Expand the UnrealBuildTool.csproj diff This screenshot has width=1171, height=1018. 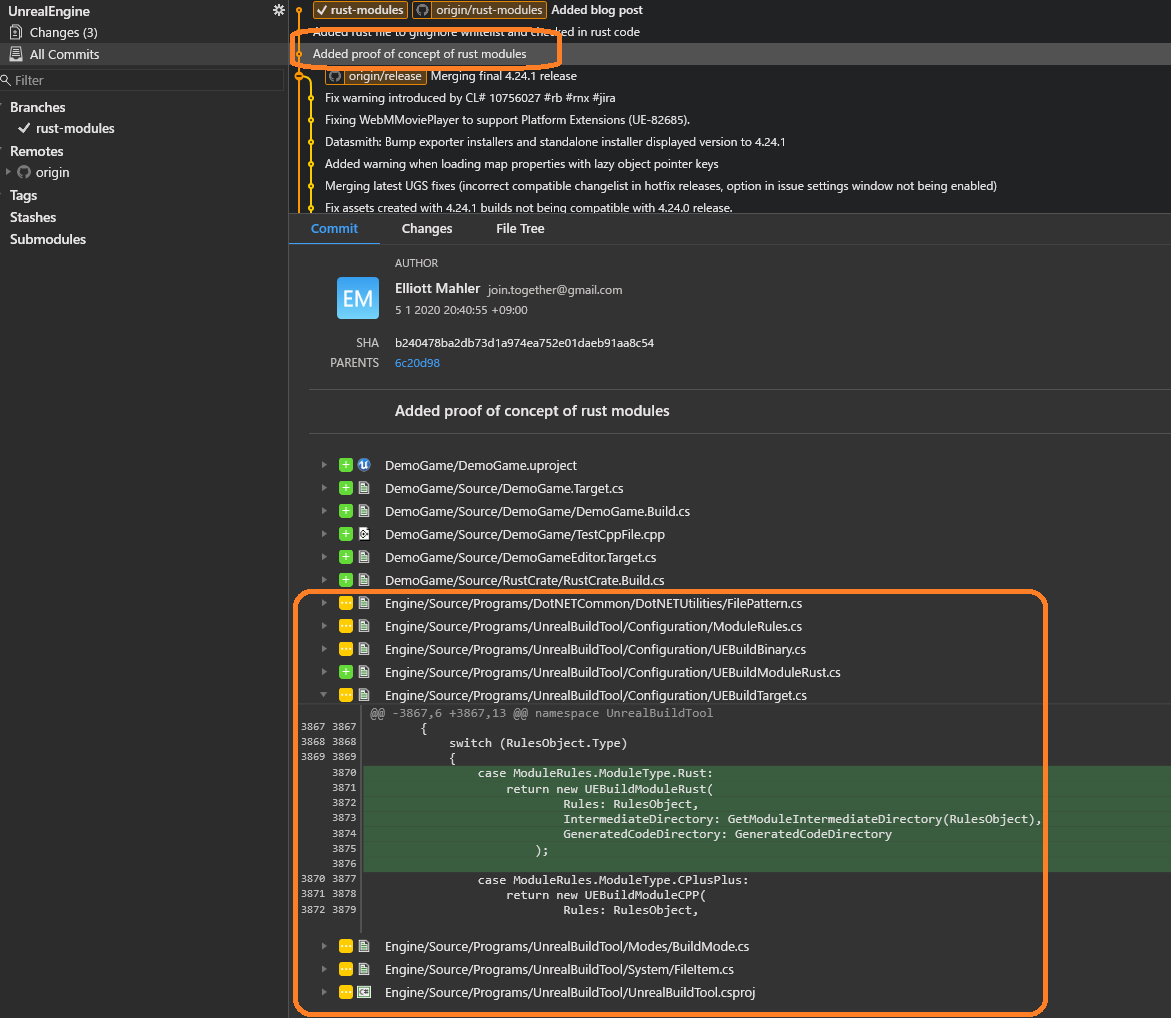tap(324, 993)
